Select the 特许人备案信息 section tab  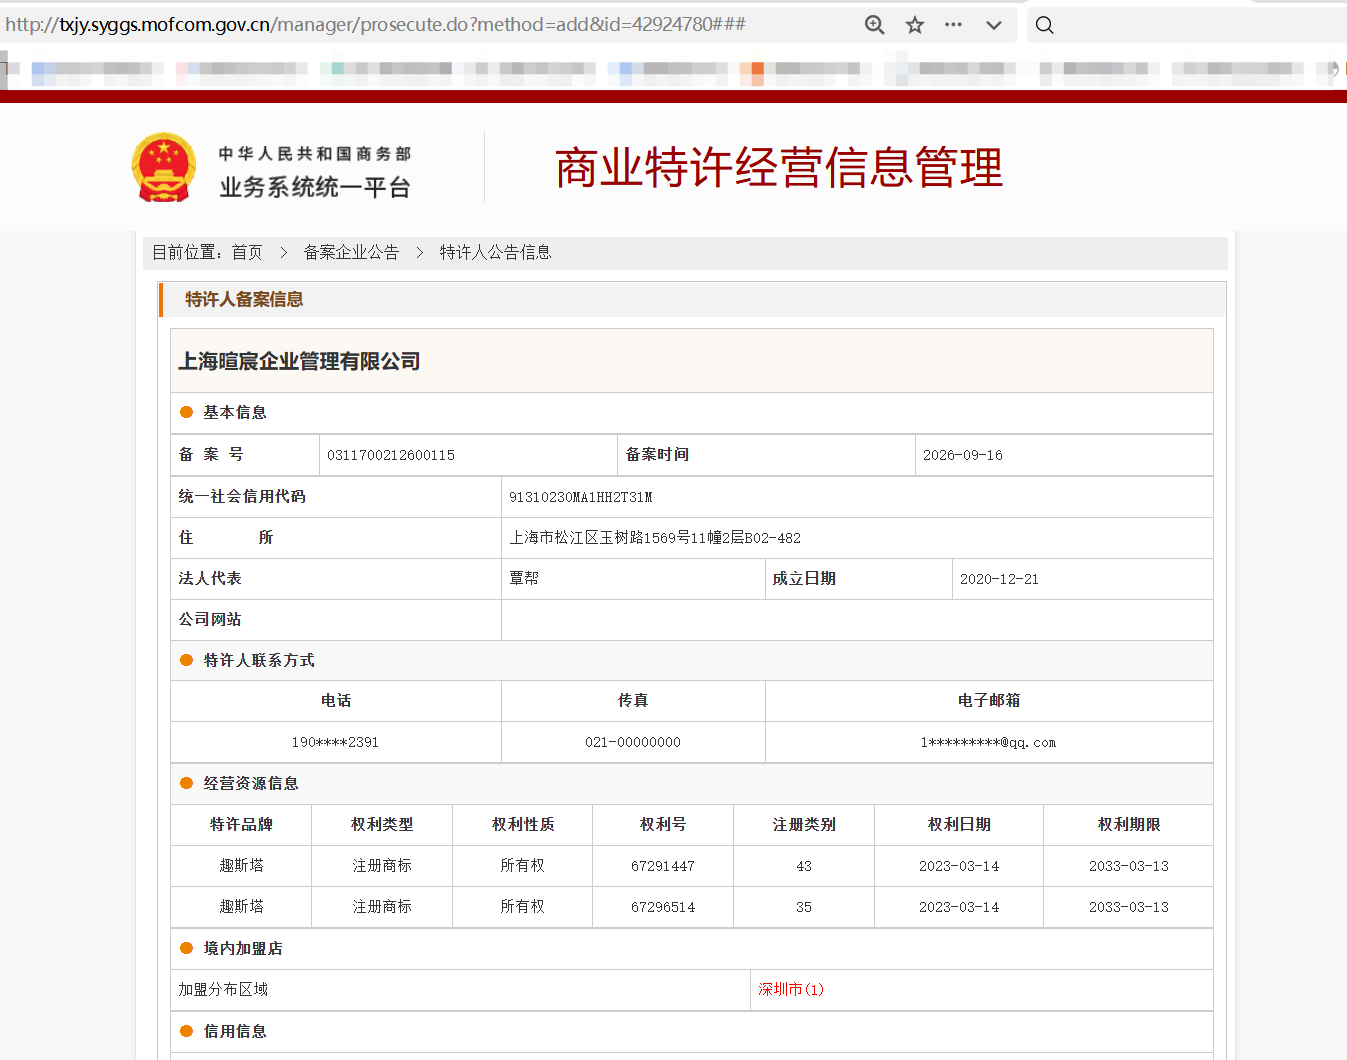[244, 299]
